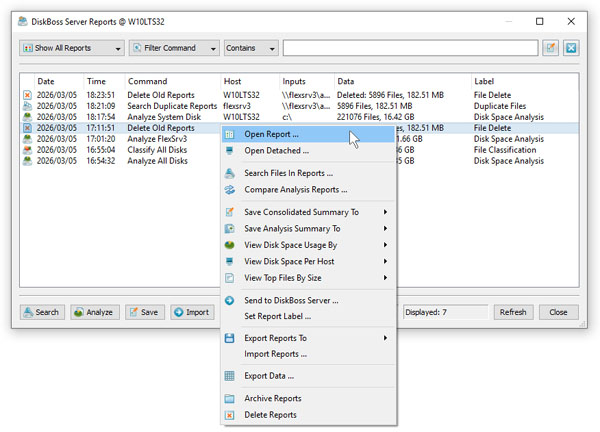Image resolution: width=600 pixels, height=432 pixels.
Task: Click the View Disk Space Usage By icon
Action: pyautogui.click(x=230, y=245)
